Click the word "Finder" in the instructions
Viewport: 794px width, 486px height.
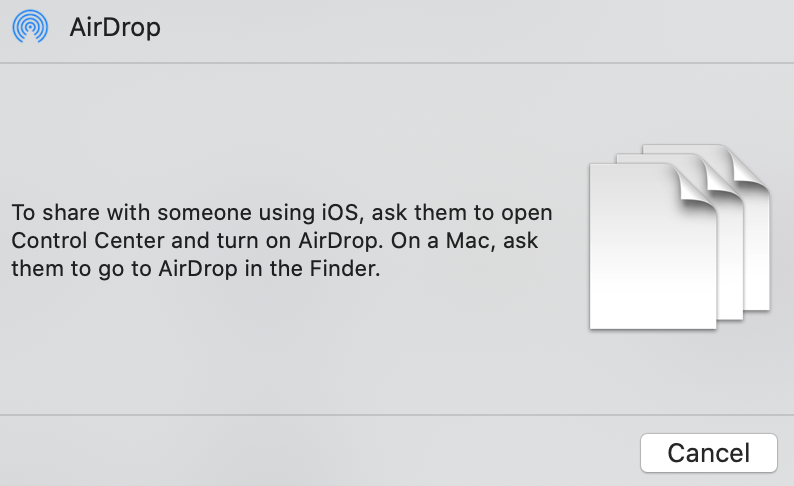click(347, 268)
